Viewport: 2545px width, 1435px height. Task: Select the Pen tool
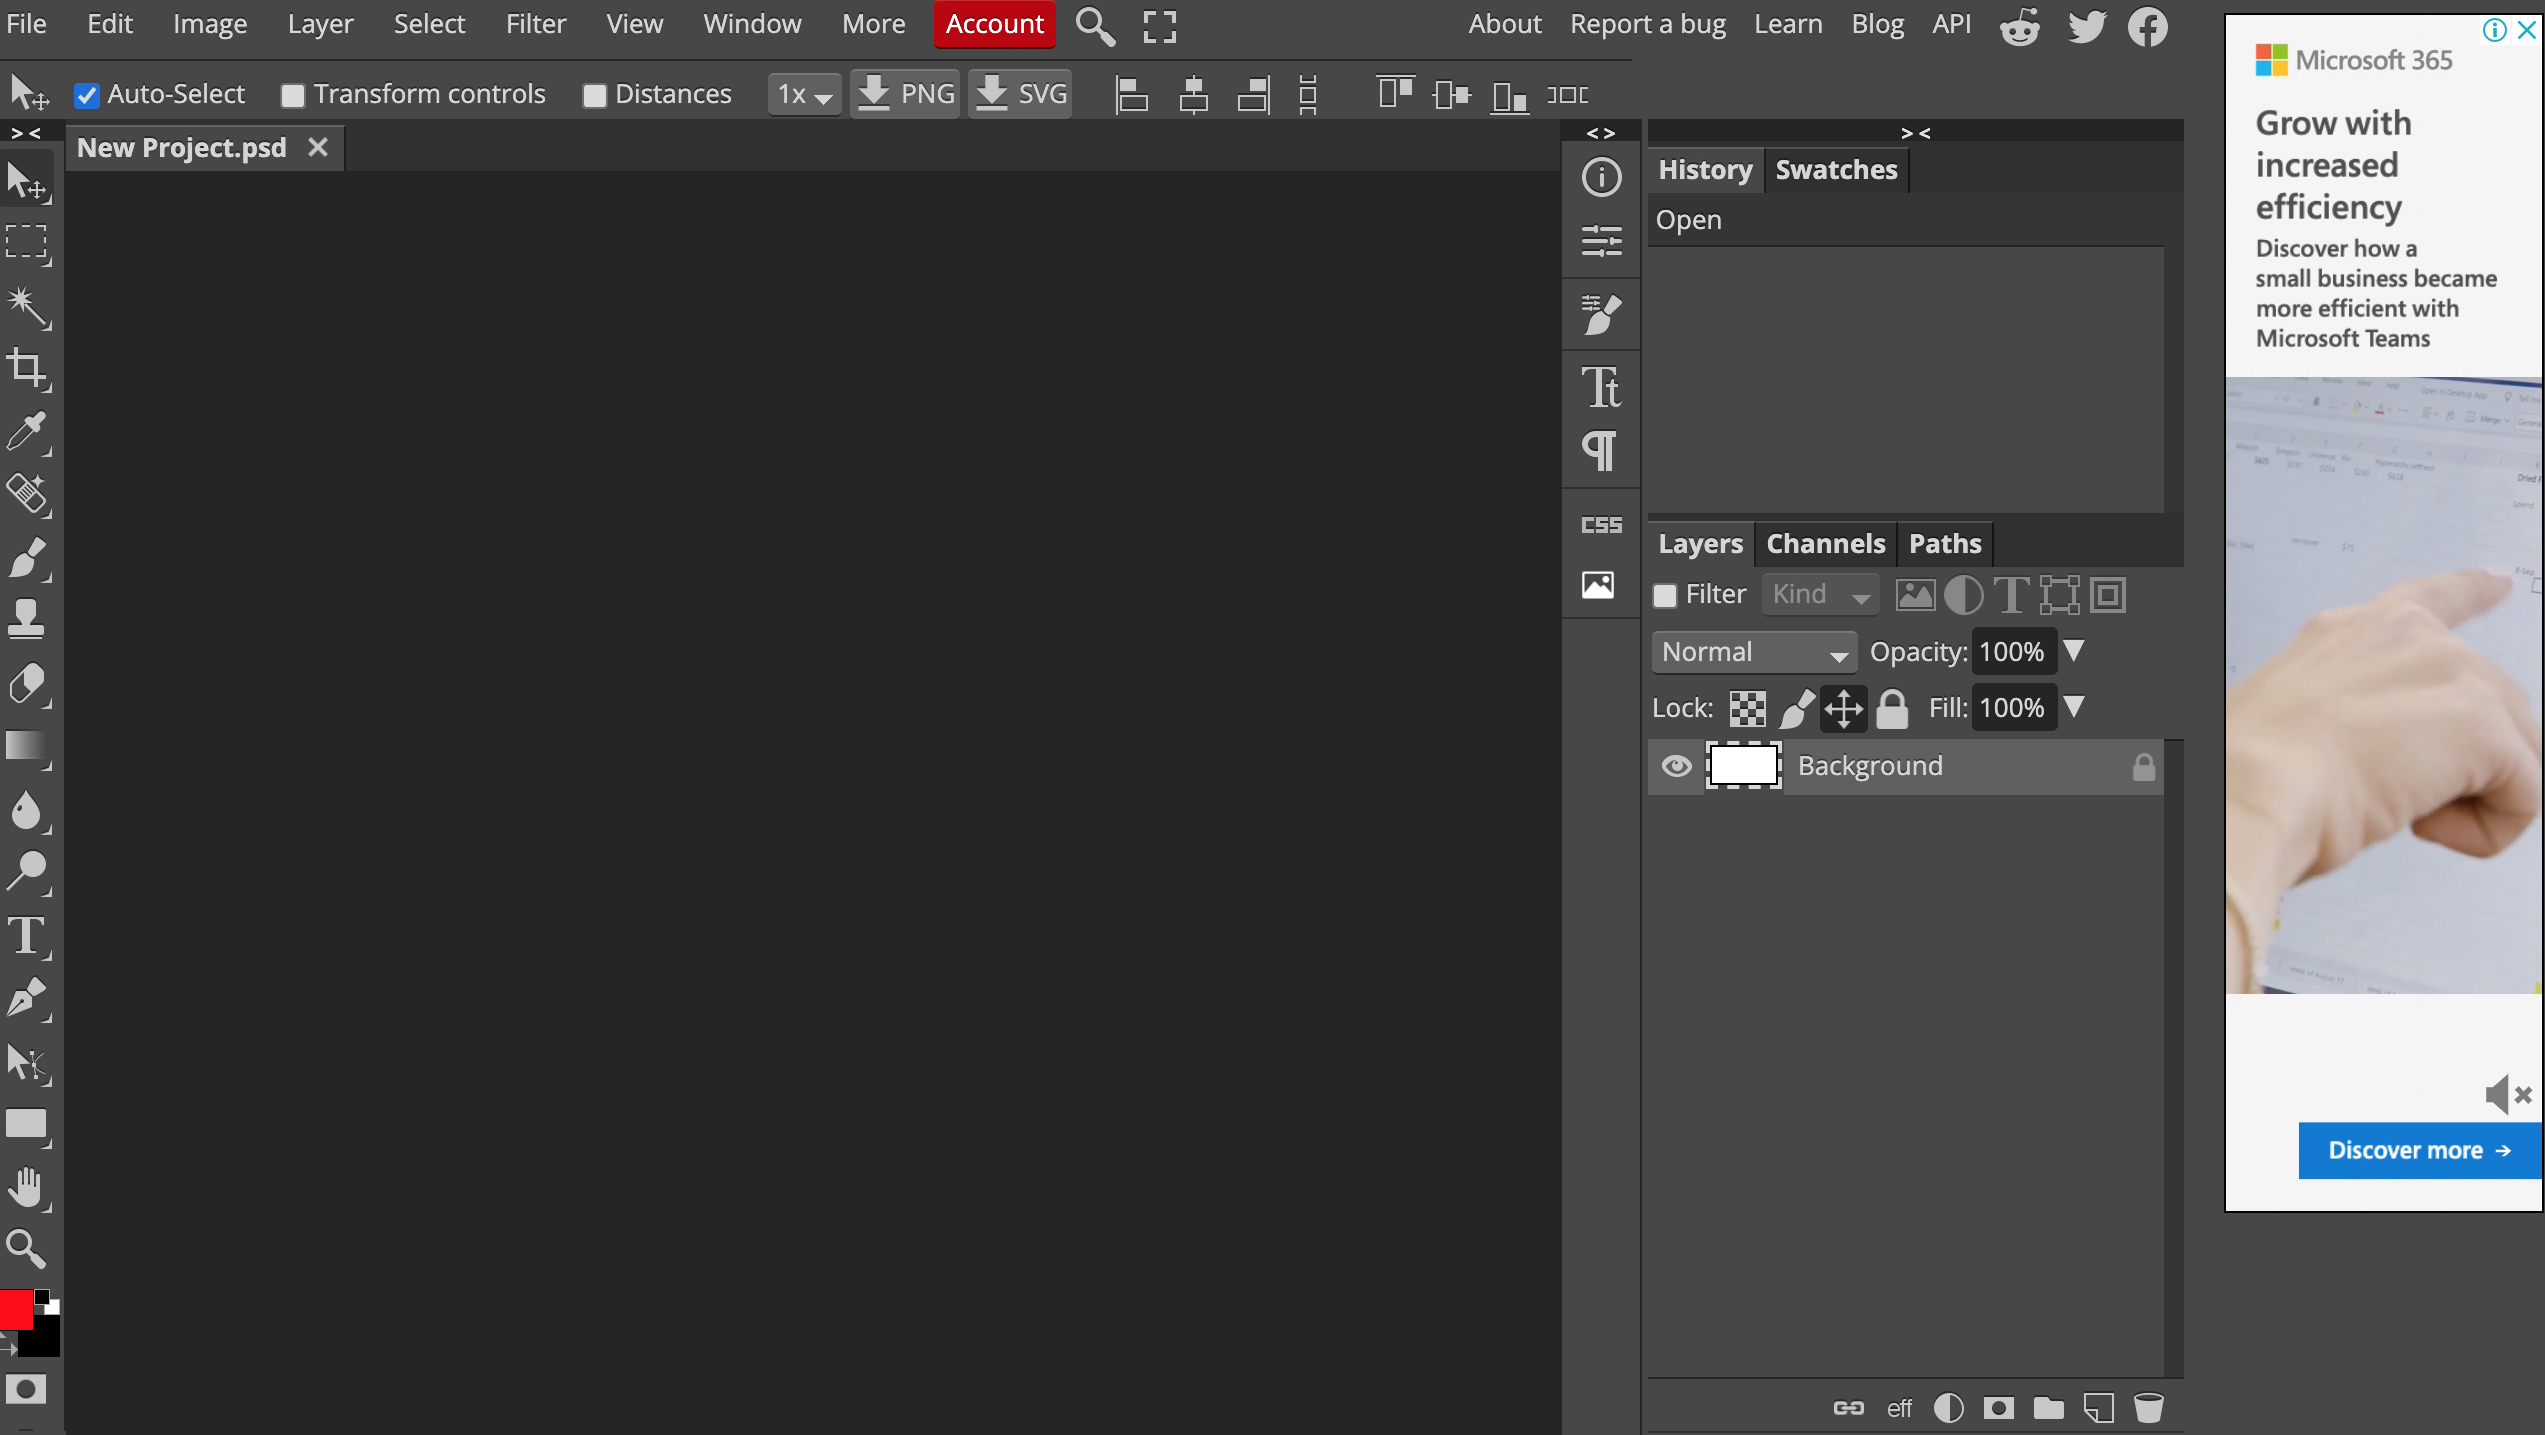27,998
